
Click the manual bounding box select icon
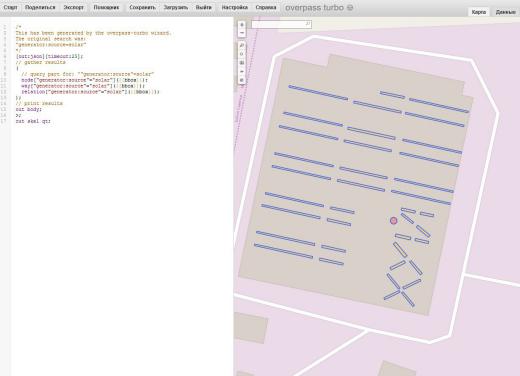242,62
